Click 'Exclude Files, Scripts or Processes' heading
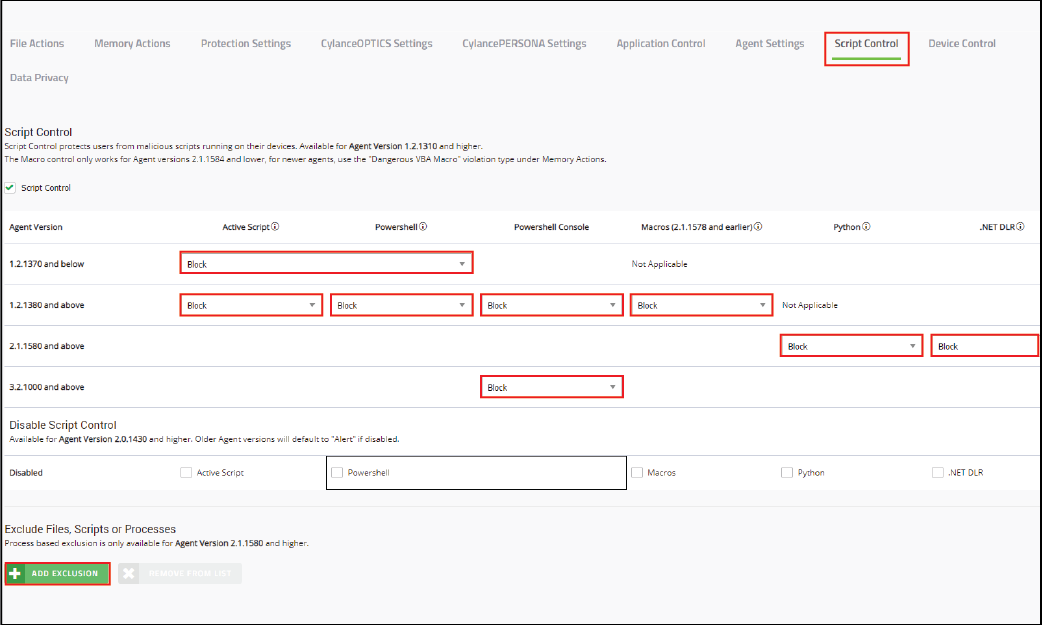 point(90,529)
